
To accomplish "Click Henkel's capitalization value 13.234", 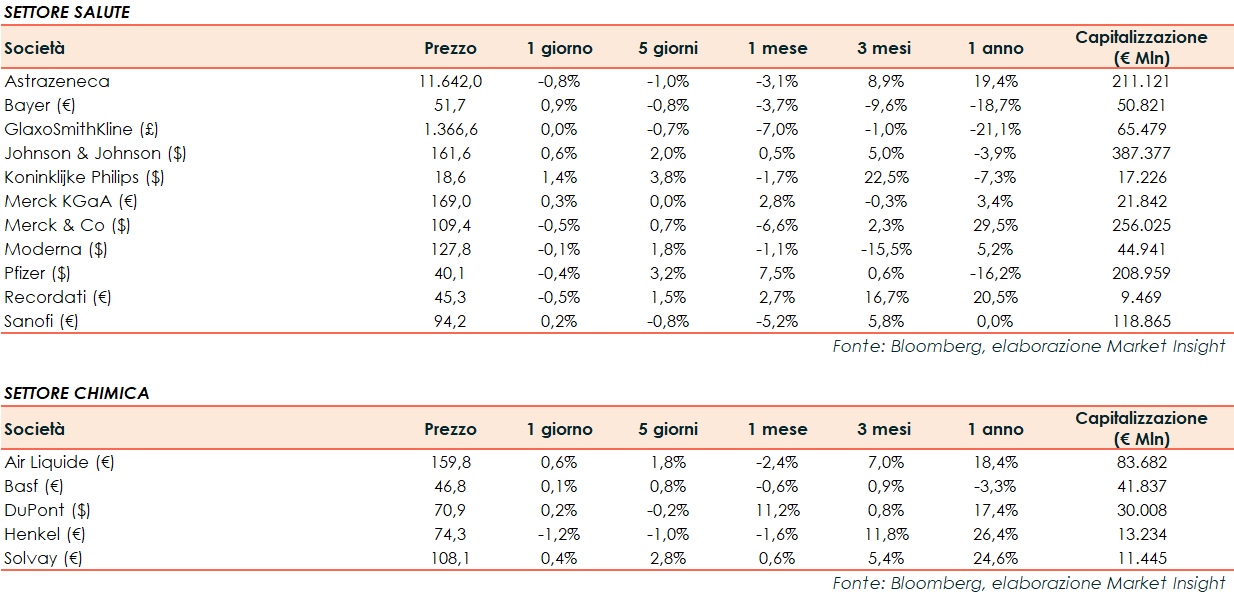I will pyautogui.click(x=1140, y=534).
